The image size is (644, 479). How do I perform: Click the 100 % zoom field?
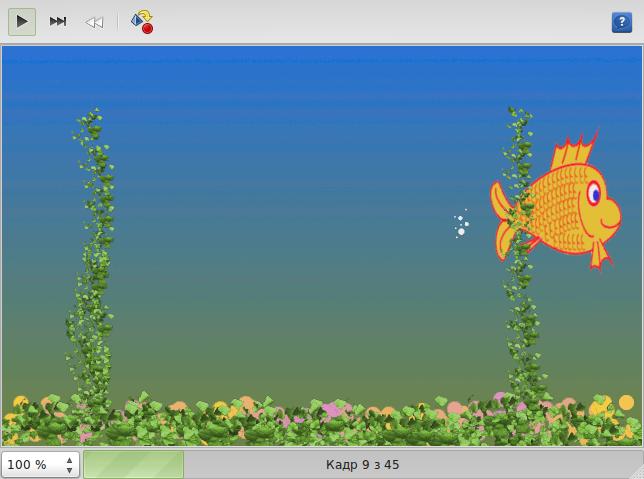(30, 465)
